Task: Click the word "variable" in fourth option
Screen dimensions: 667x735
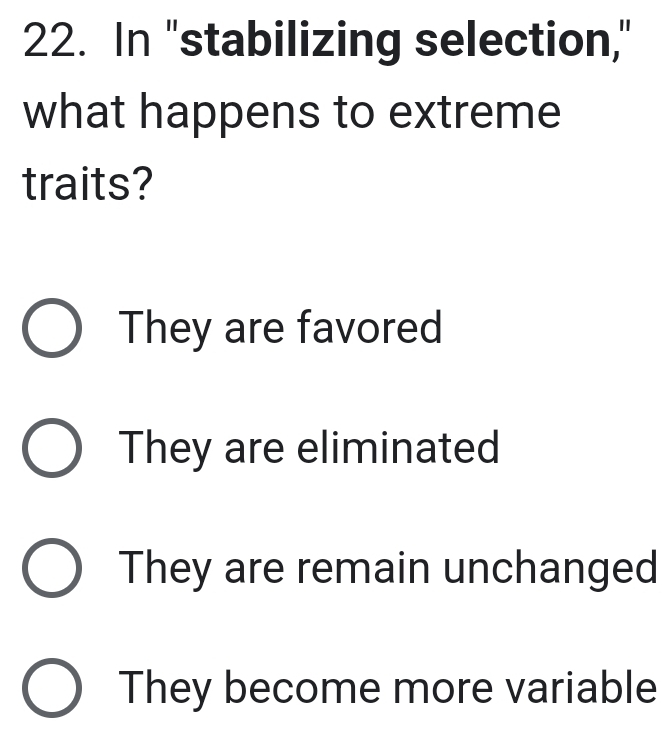Action: [x=581, y=689]
